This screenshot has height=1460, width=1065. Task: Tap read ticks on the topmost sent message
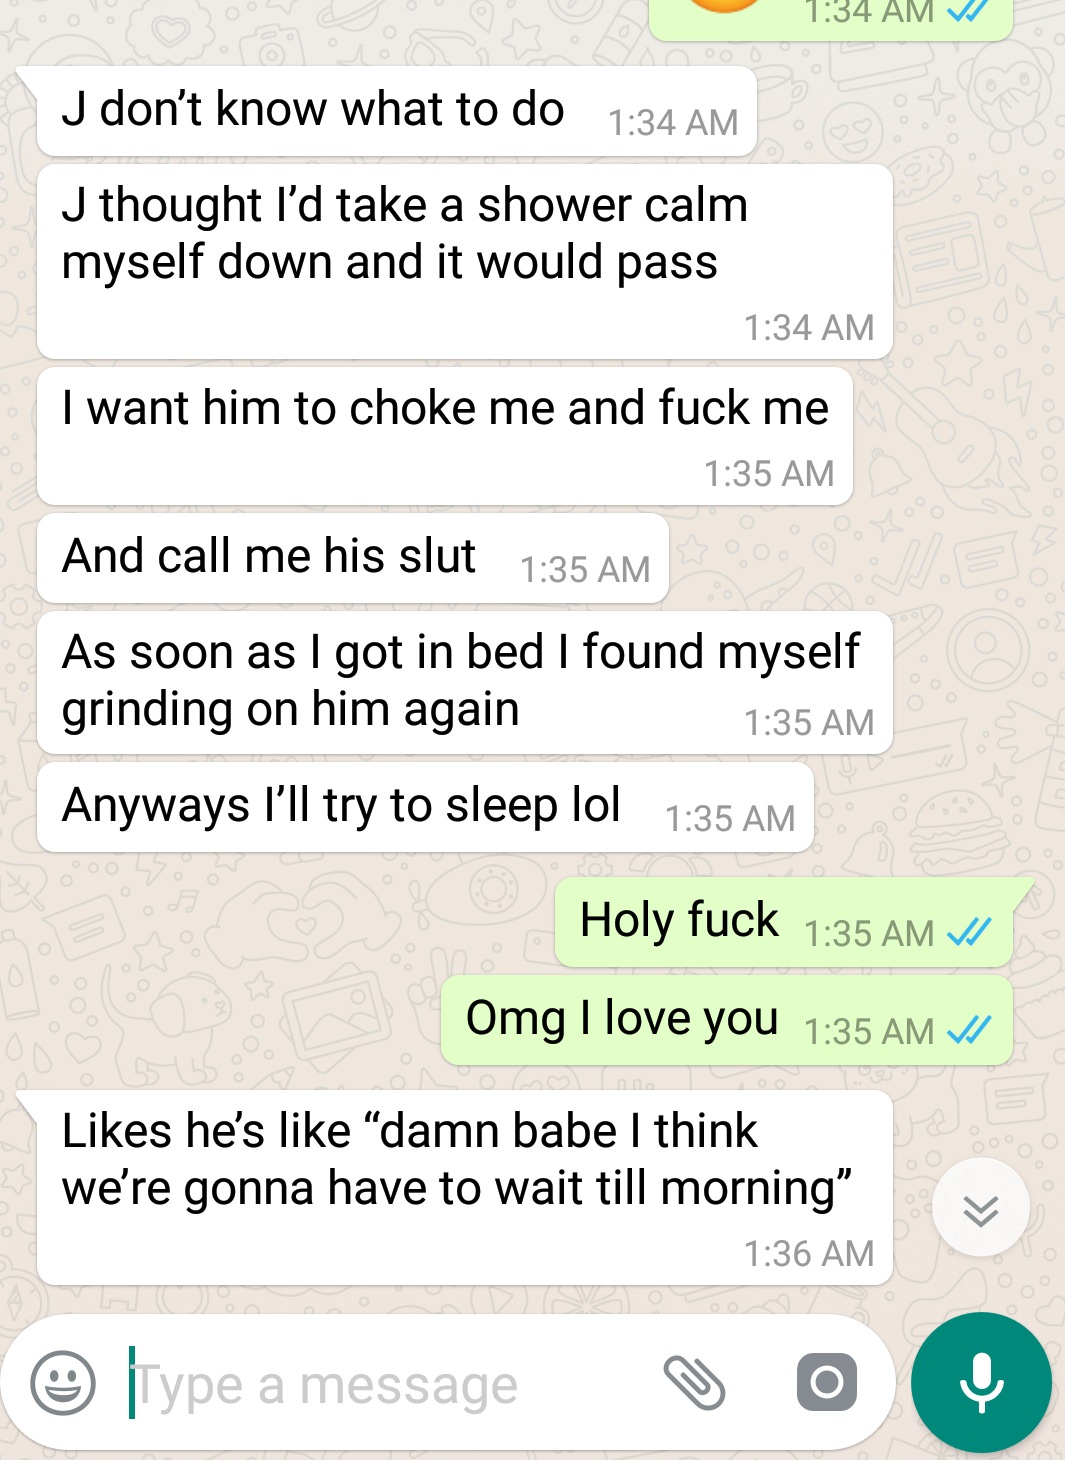tap(968, 9)
